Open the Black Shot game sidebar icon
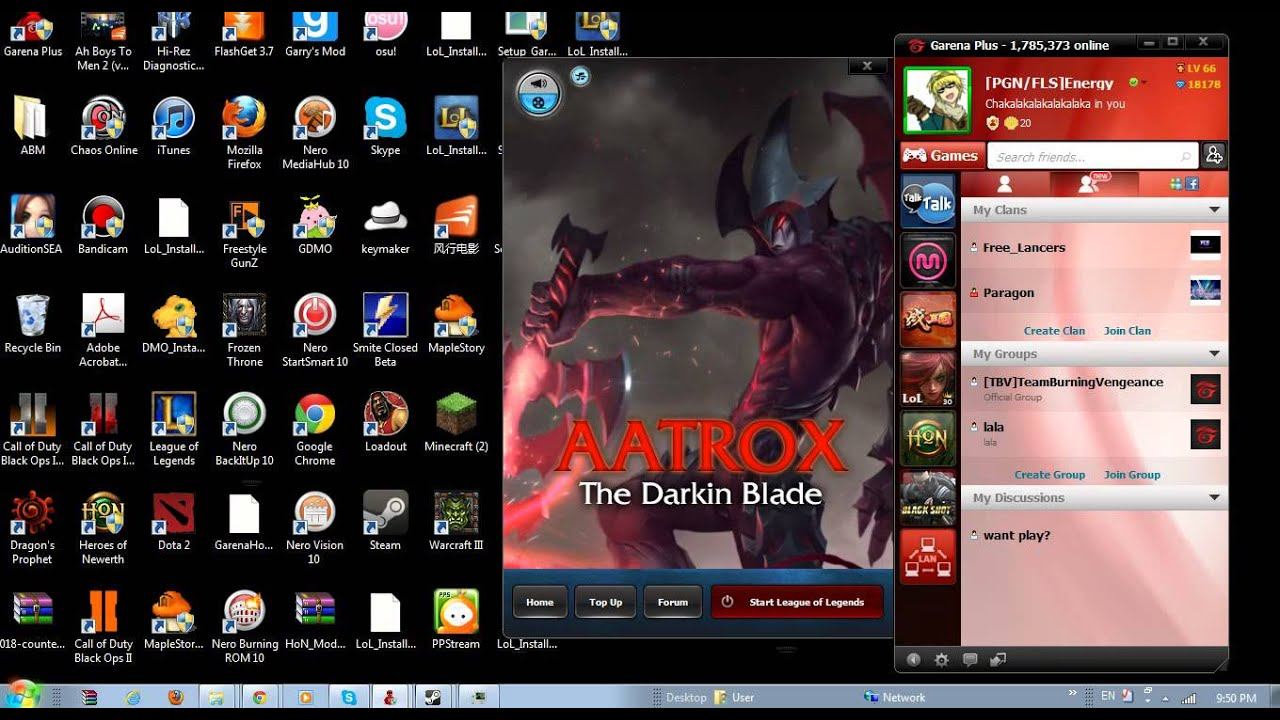The image size is (1280, 720). (929, 497)
